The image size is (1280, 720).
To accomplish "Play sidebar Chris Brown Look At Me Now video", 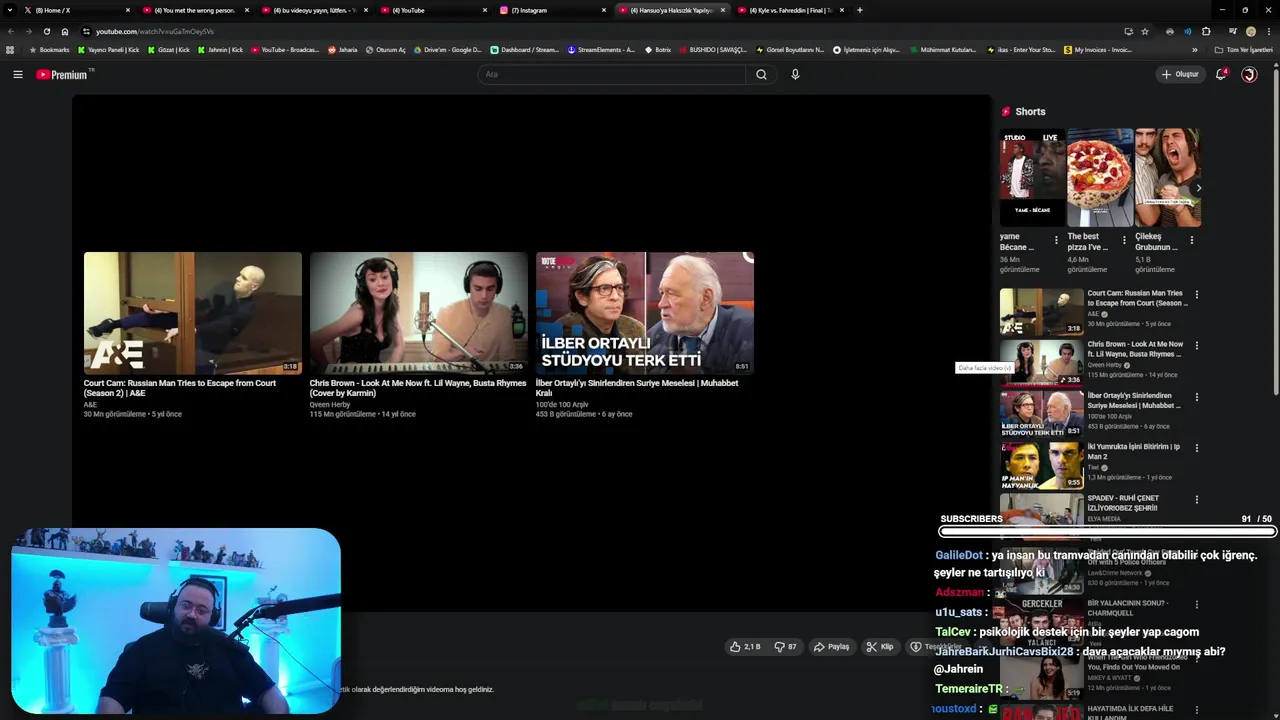I will point(1041,363).
